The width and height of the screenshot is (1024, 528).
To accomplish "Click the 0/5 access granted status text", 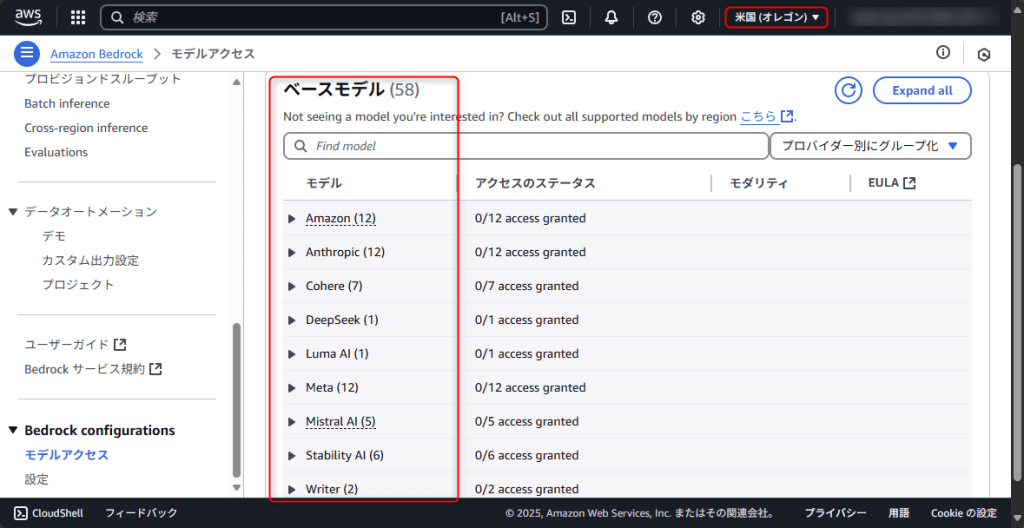I will pyautogui.click(x=526, y=422).
